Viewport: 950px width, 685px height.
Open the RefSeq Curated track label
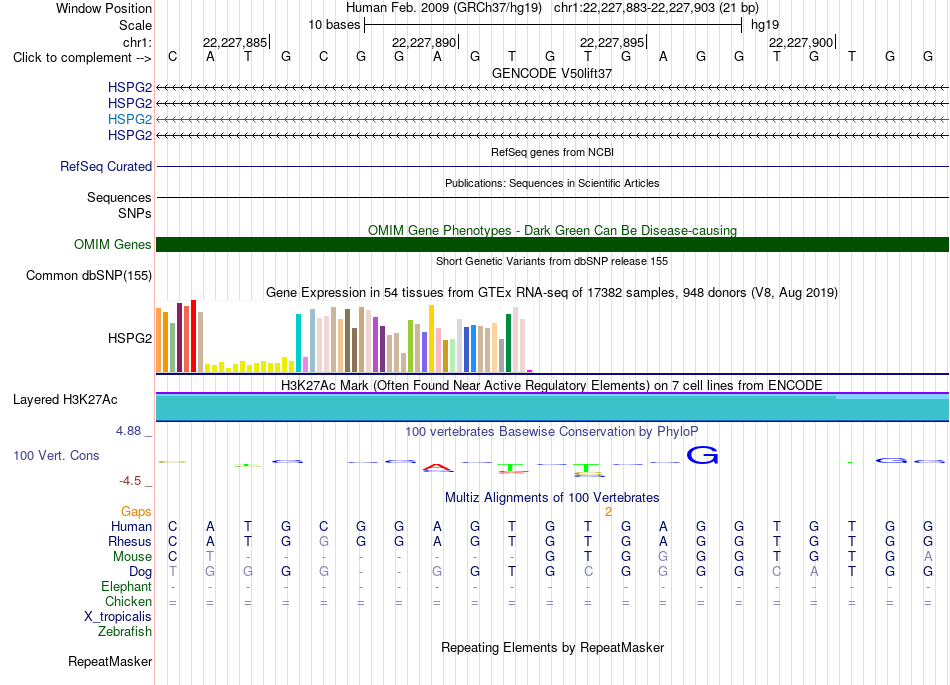click(106, 167)
